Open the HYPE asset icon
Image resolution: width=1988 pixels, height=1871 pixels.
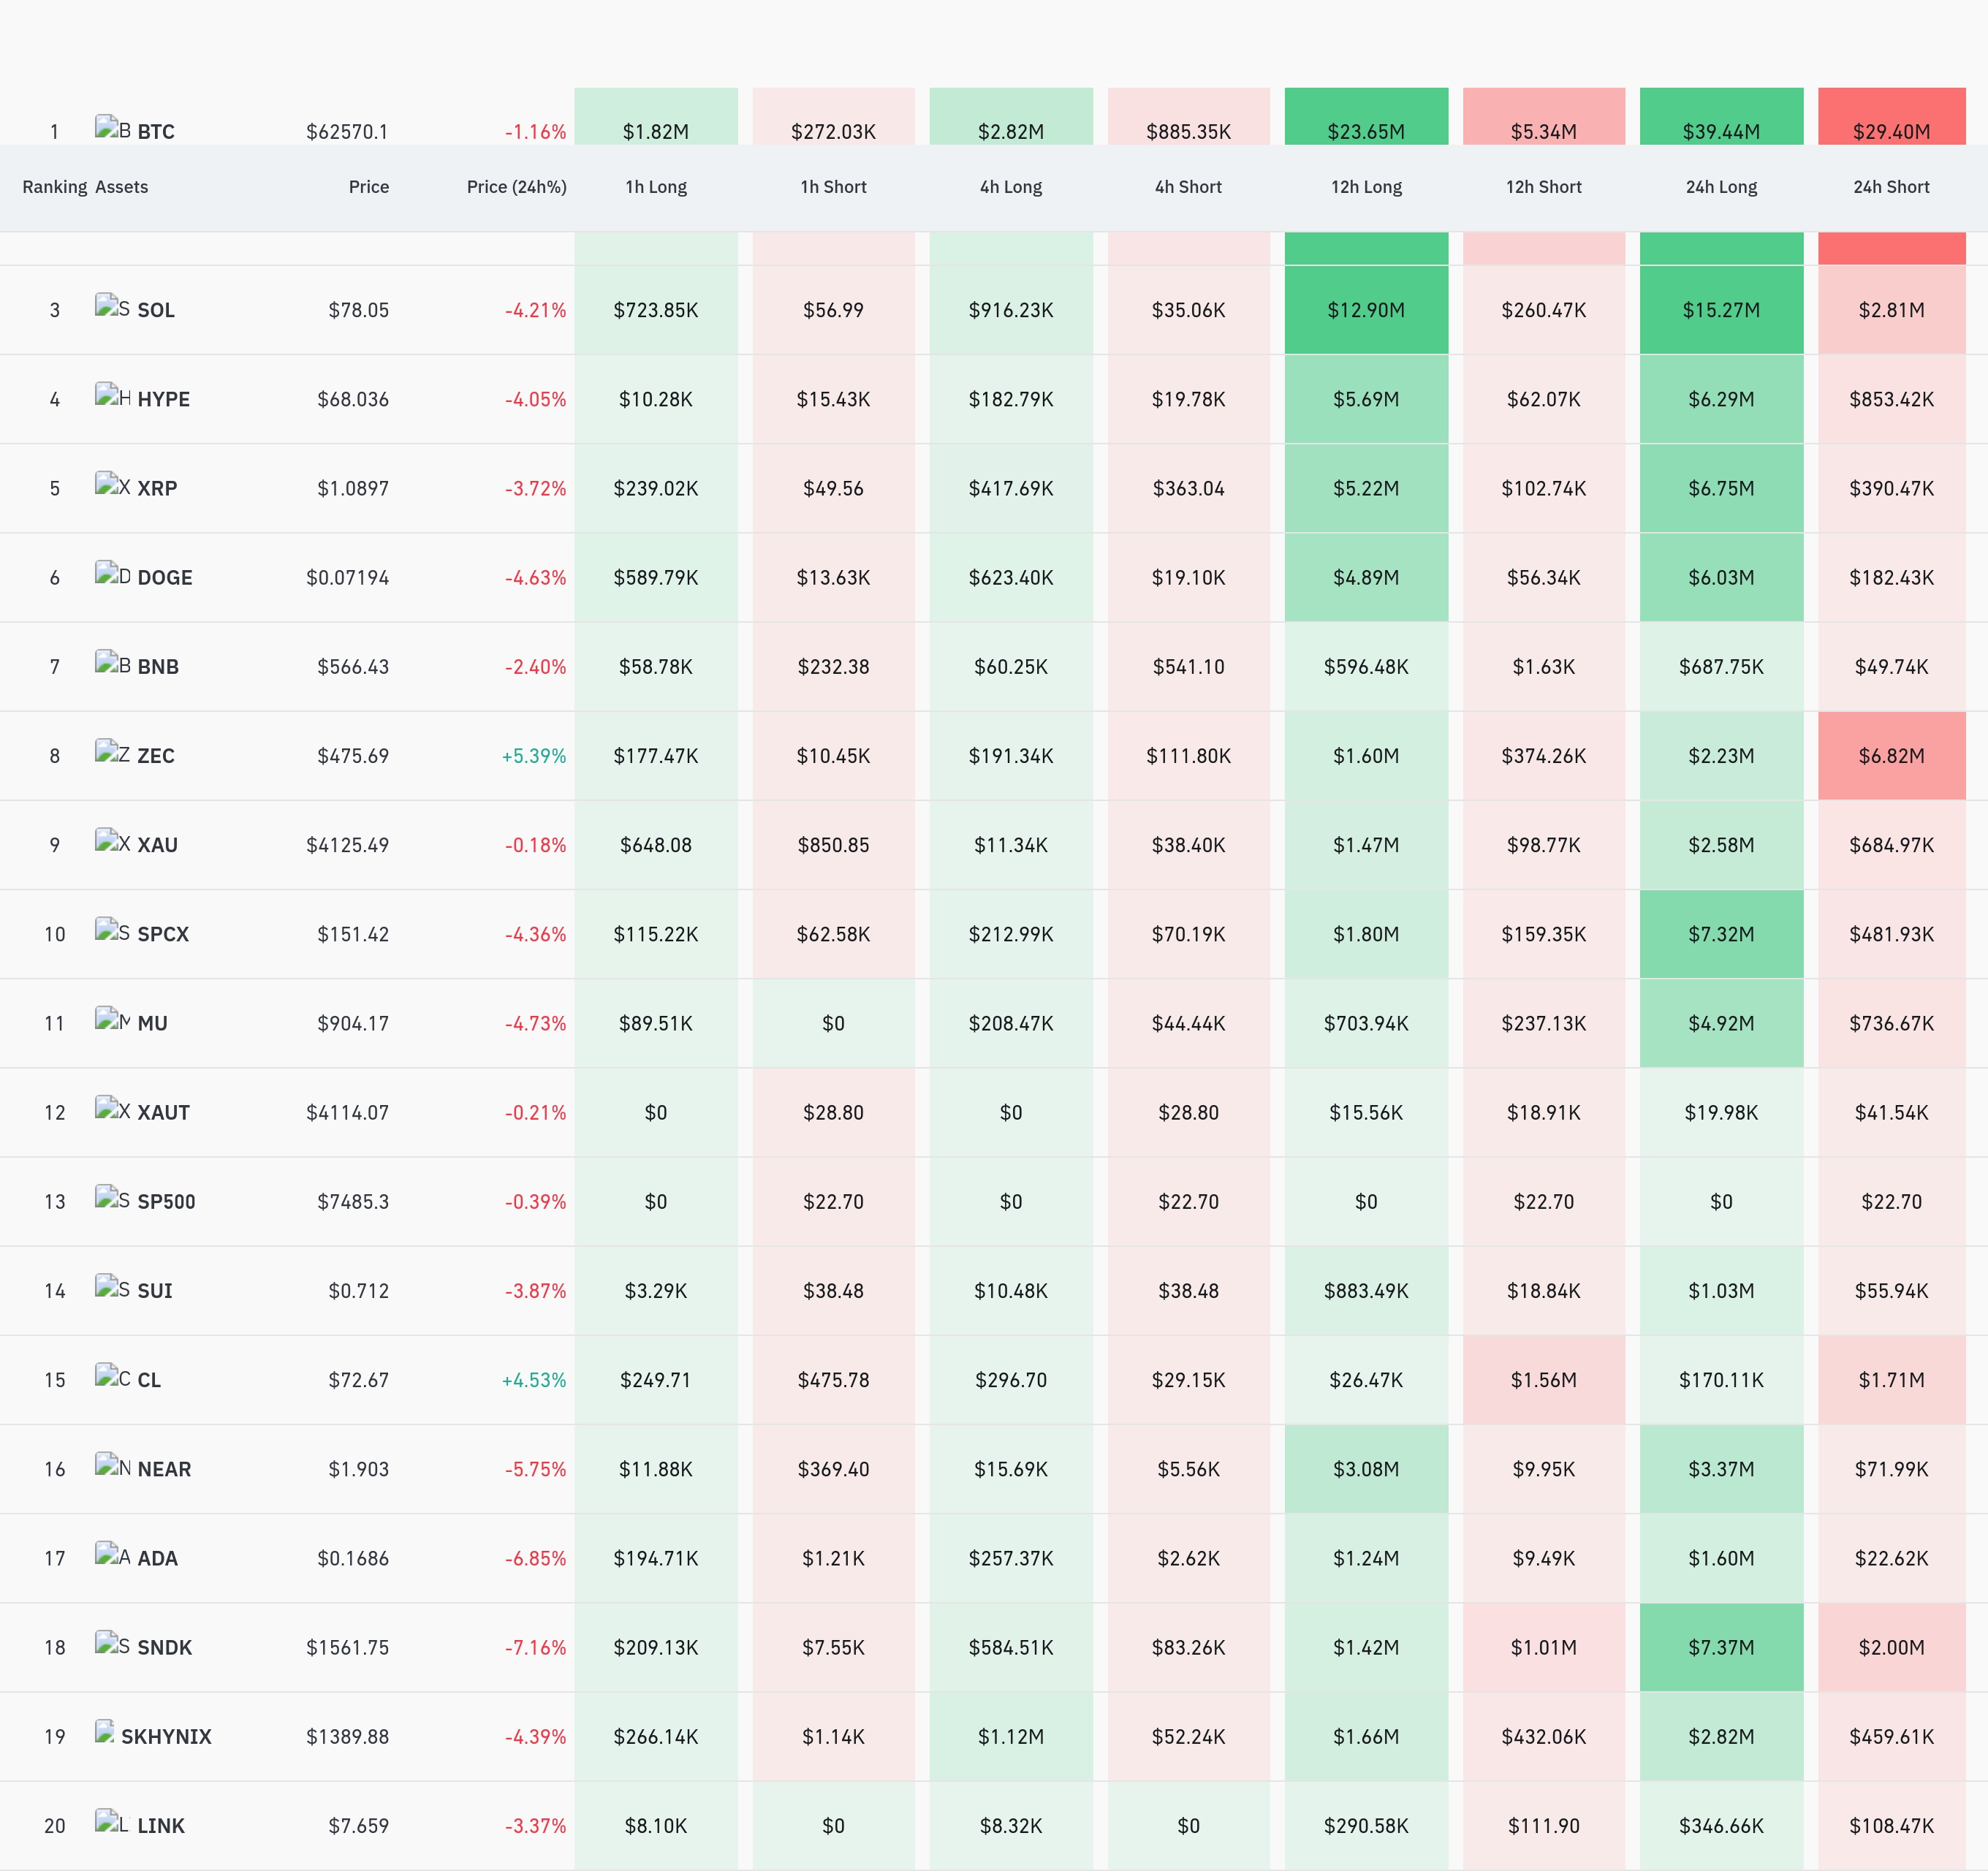pos(113,395)
